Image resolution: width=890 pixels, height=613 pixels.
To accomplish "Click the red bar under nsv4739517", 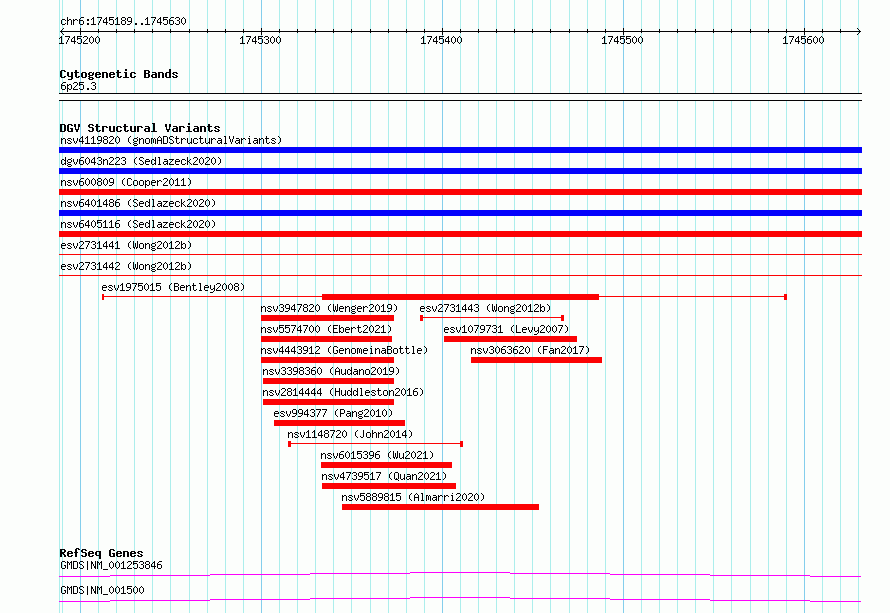I will [x=389, y=486].
